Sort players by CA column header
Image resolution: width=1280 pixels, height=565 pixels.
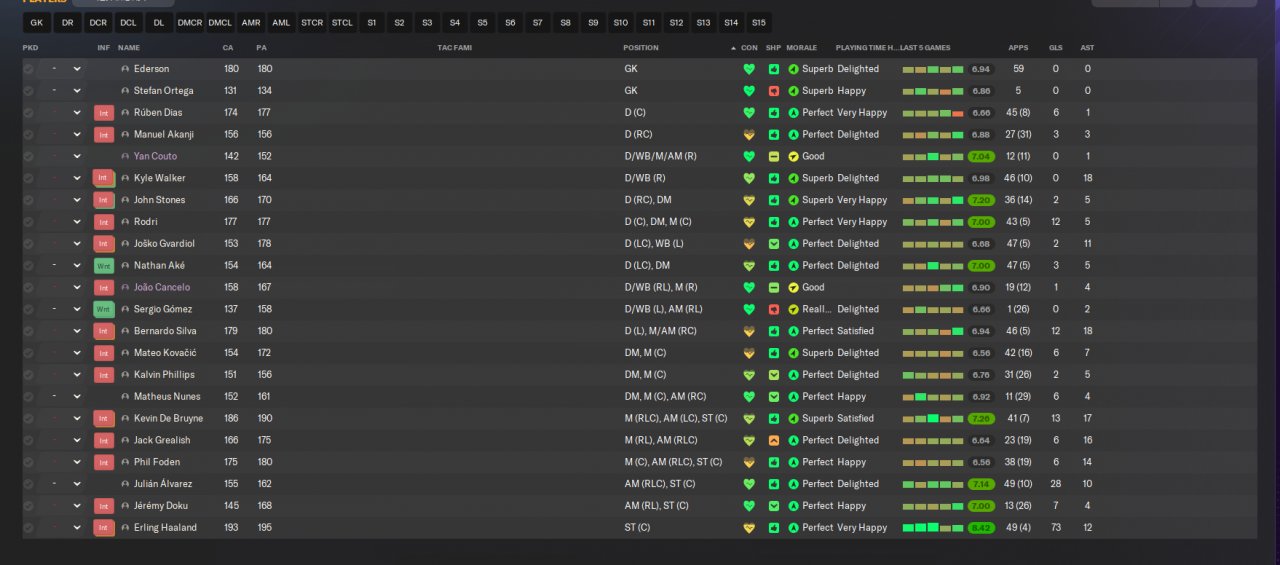pyautogui.click(x=228, y=48)
